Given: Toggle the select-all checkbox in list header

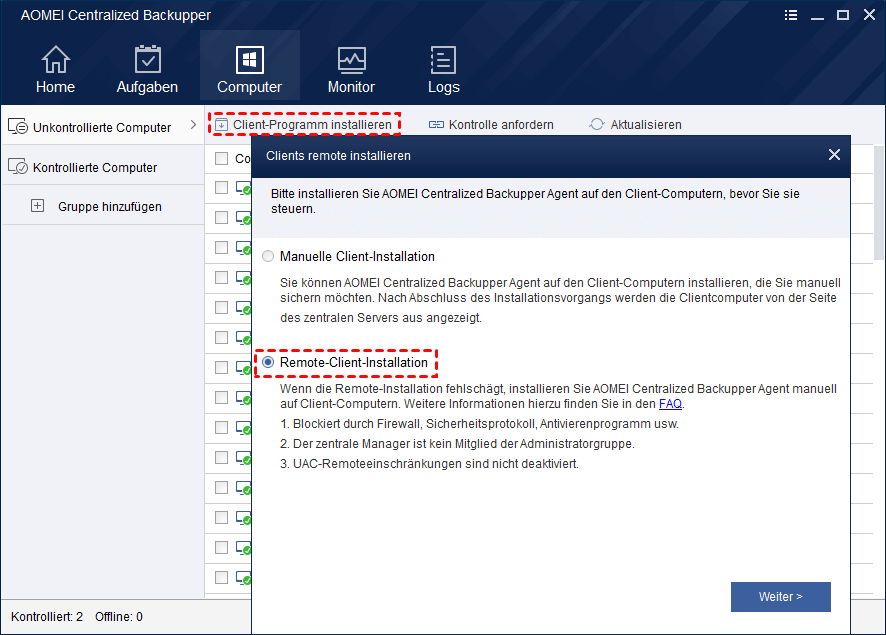Looking at the screenshot, I should [x=222, y=159].
